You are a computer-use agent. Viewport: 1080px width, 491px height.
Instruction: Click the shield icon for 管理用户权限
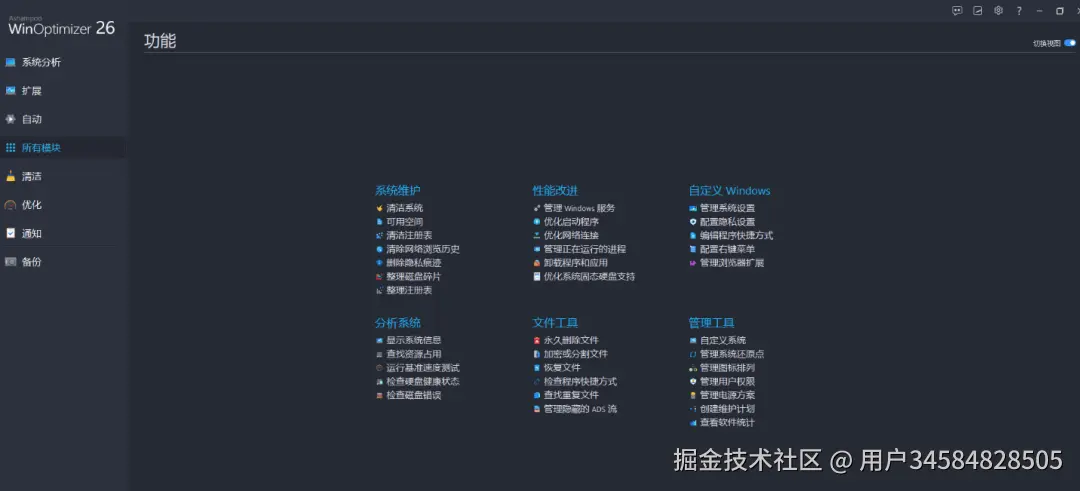[x=693, y=382]
